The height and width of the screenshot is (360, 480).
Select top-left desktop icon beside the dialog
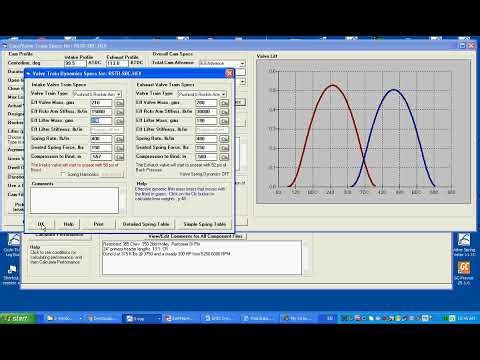pyautogui.click(x=13, y=245)
